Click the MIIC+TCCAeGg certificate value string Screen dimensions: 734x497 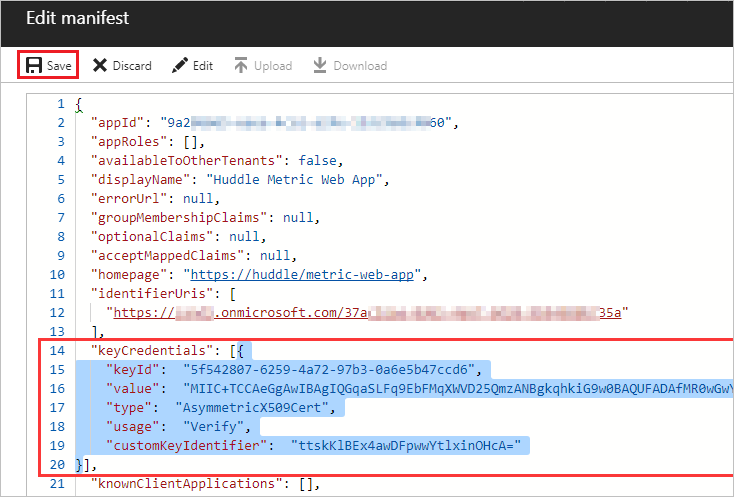click(458, 388)
